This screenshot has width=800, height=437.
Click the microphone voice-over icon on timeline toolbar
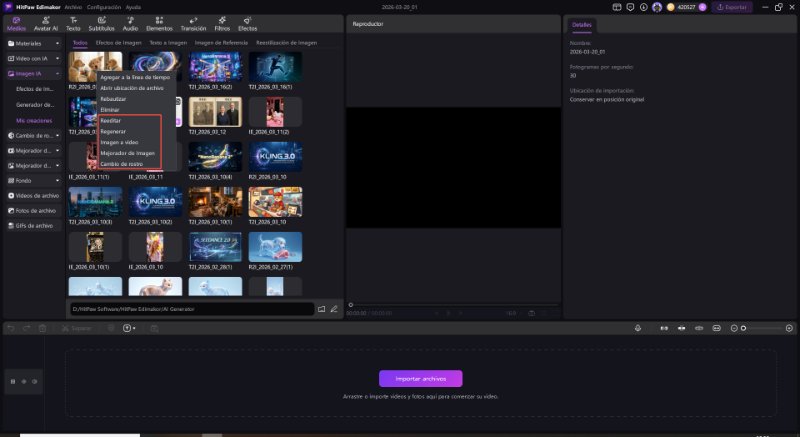(x=638, y=328)
